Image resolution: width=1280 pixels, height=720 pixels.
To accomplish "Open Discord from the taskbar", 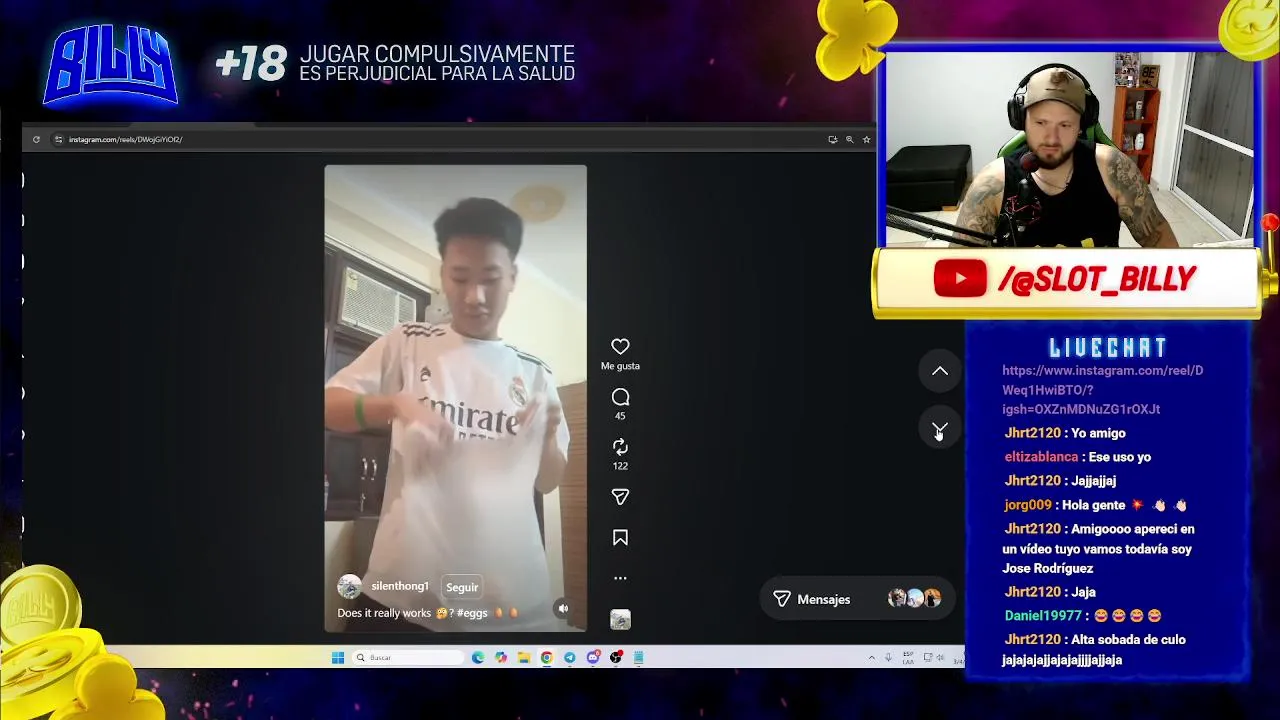I will [593, 657].
